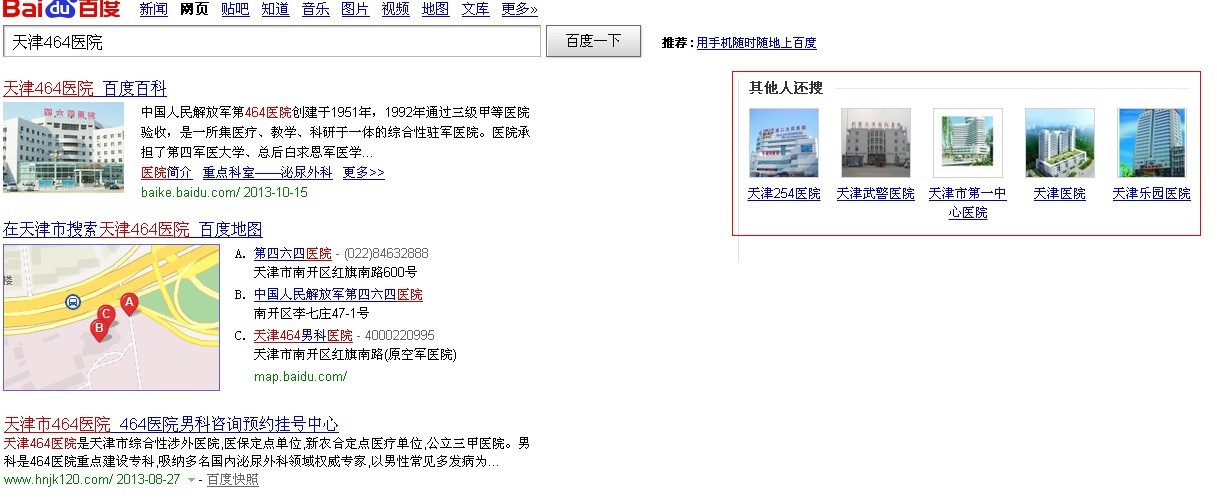The width and height of the screenshot is (1217, 499).
Task: Open related search 天津医院 text link
Action: [x=1060, y=194]
